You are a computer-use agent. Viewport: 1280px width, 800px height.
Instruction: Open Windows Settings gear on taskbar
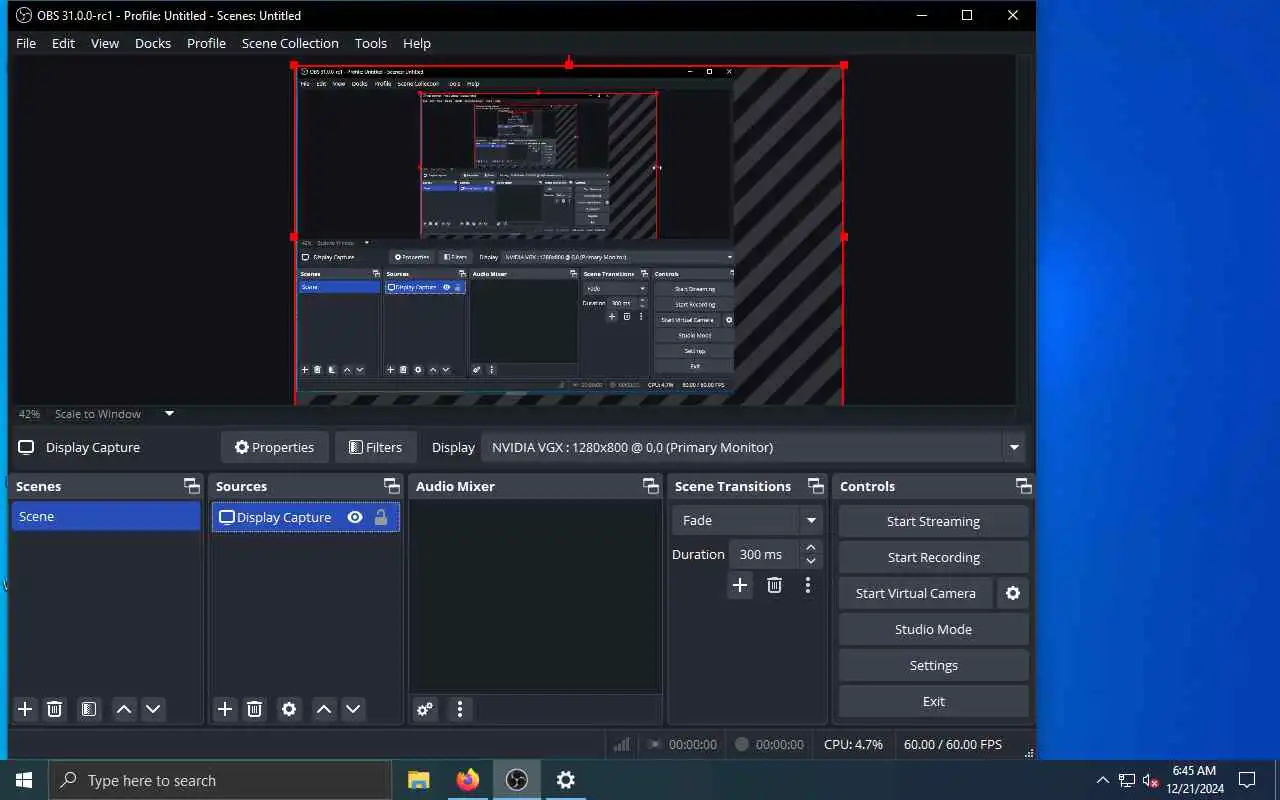click(x=566, y=780)
